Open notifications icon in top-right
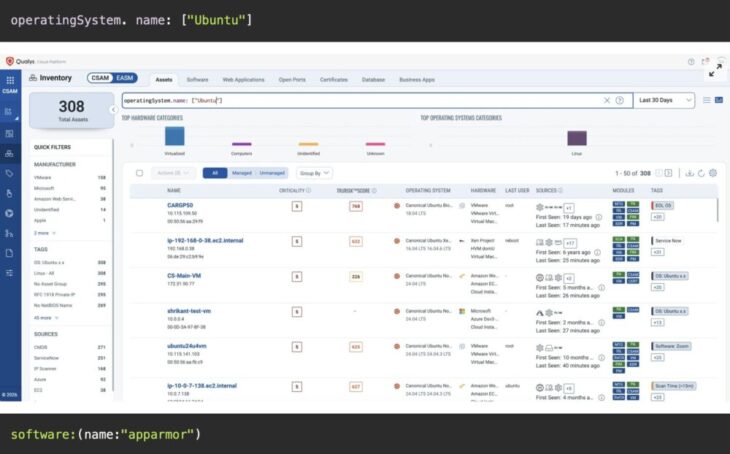 coord(705,61)
